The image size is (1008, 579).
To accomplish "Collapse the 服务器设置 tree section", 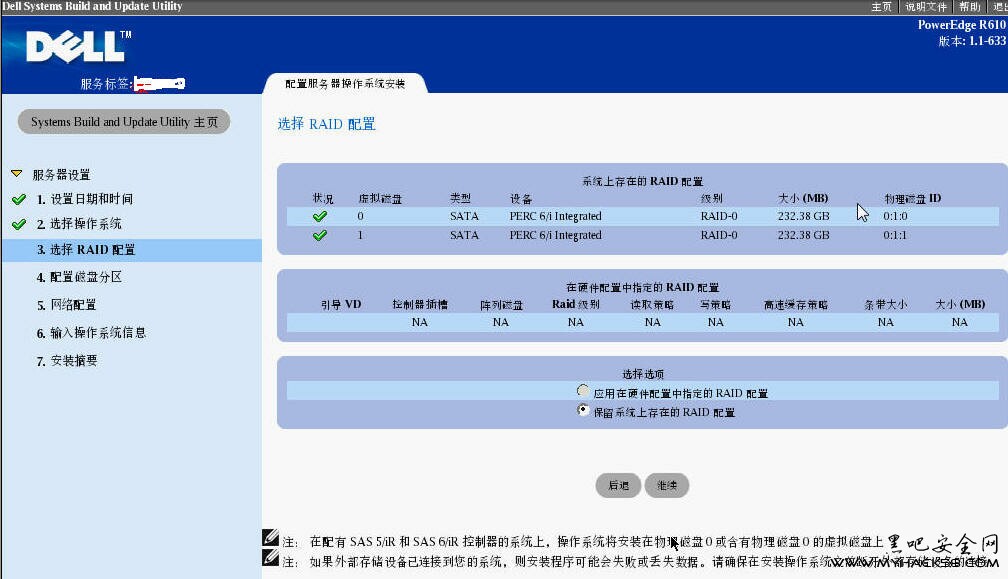I will coord(17,175).
